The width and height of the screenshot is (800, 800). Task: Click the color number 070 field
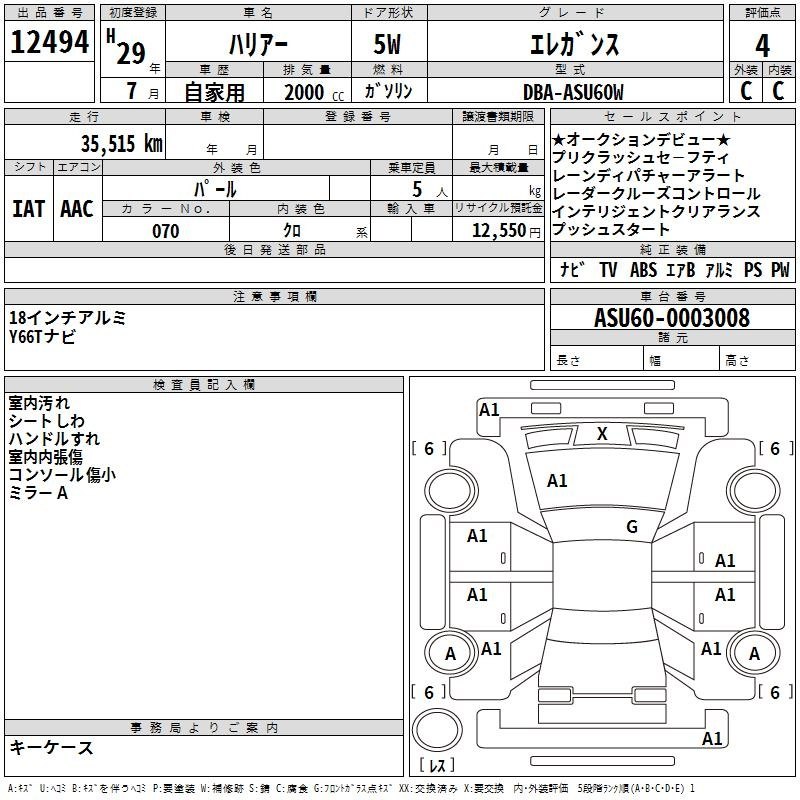click(x=165, y=231)
